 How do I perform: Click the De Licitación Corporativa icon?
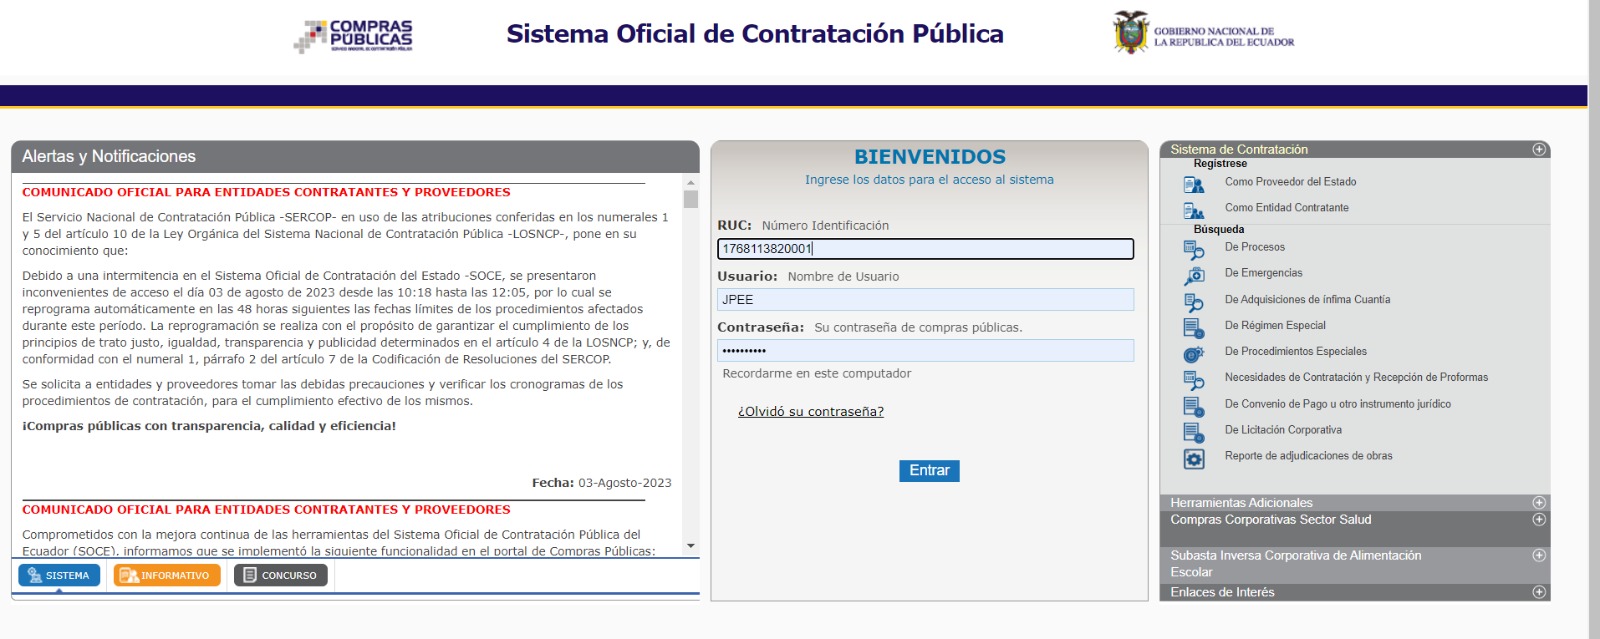pyautogui.click(x=1193, y=432)
